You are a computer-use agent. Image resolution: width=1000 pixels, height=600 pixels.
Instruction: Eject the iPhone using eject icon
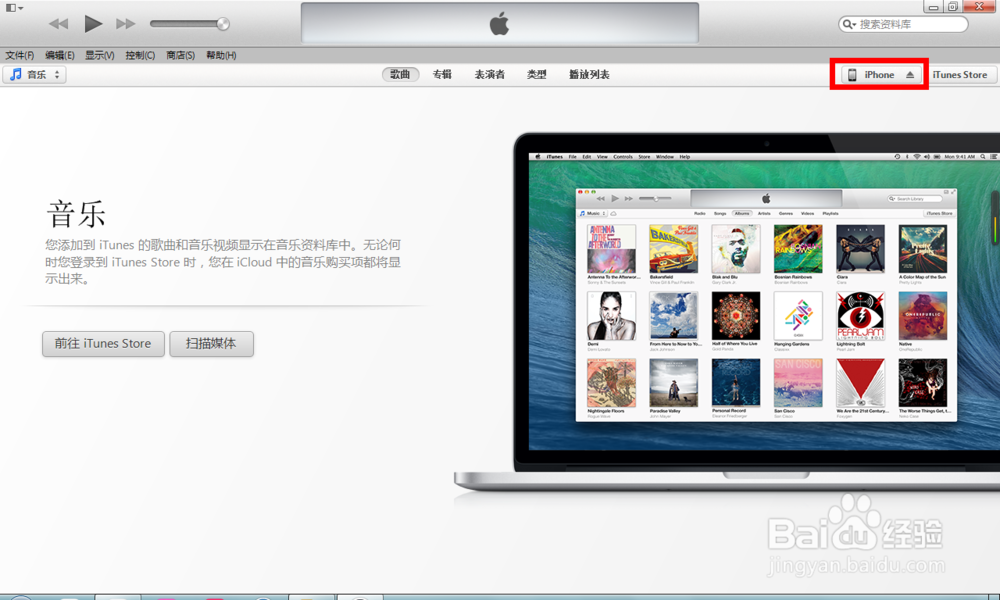point(910,75)
